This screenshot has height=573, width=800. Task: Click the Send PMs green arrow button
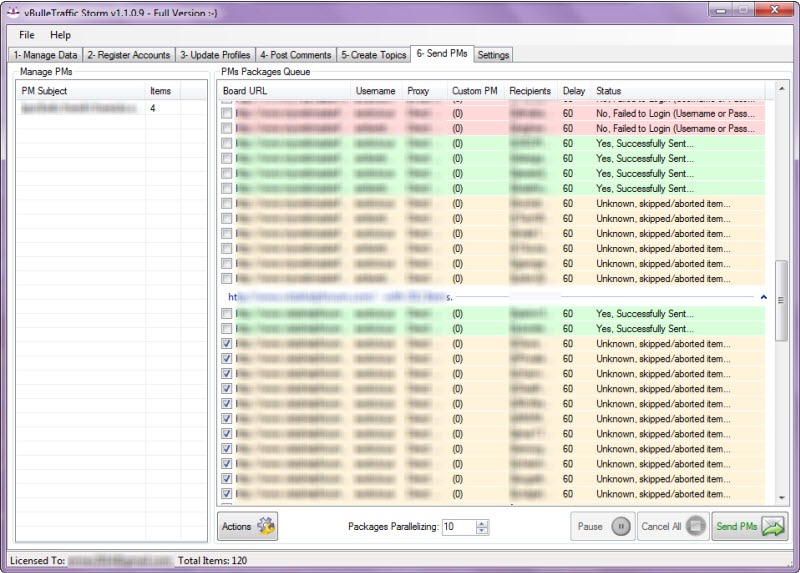750,526
